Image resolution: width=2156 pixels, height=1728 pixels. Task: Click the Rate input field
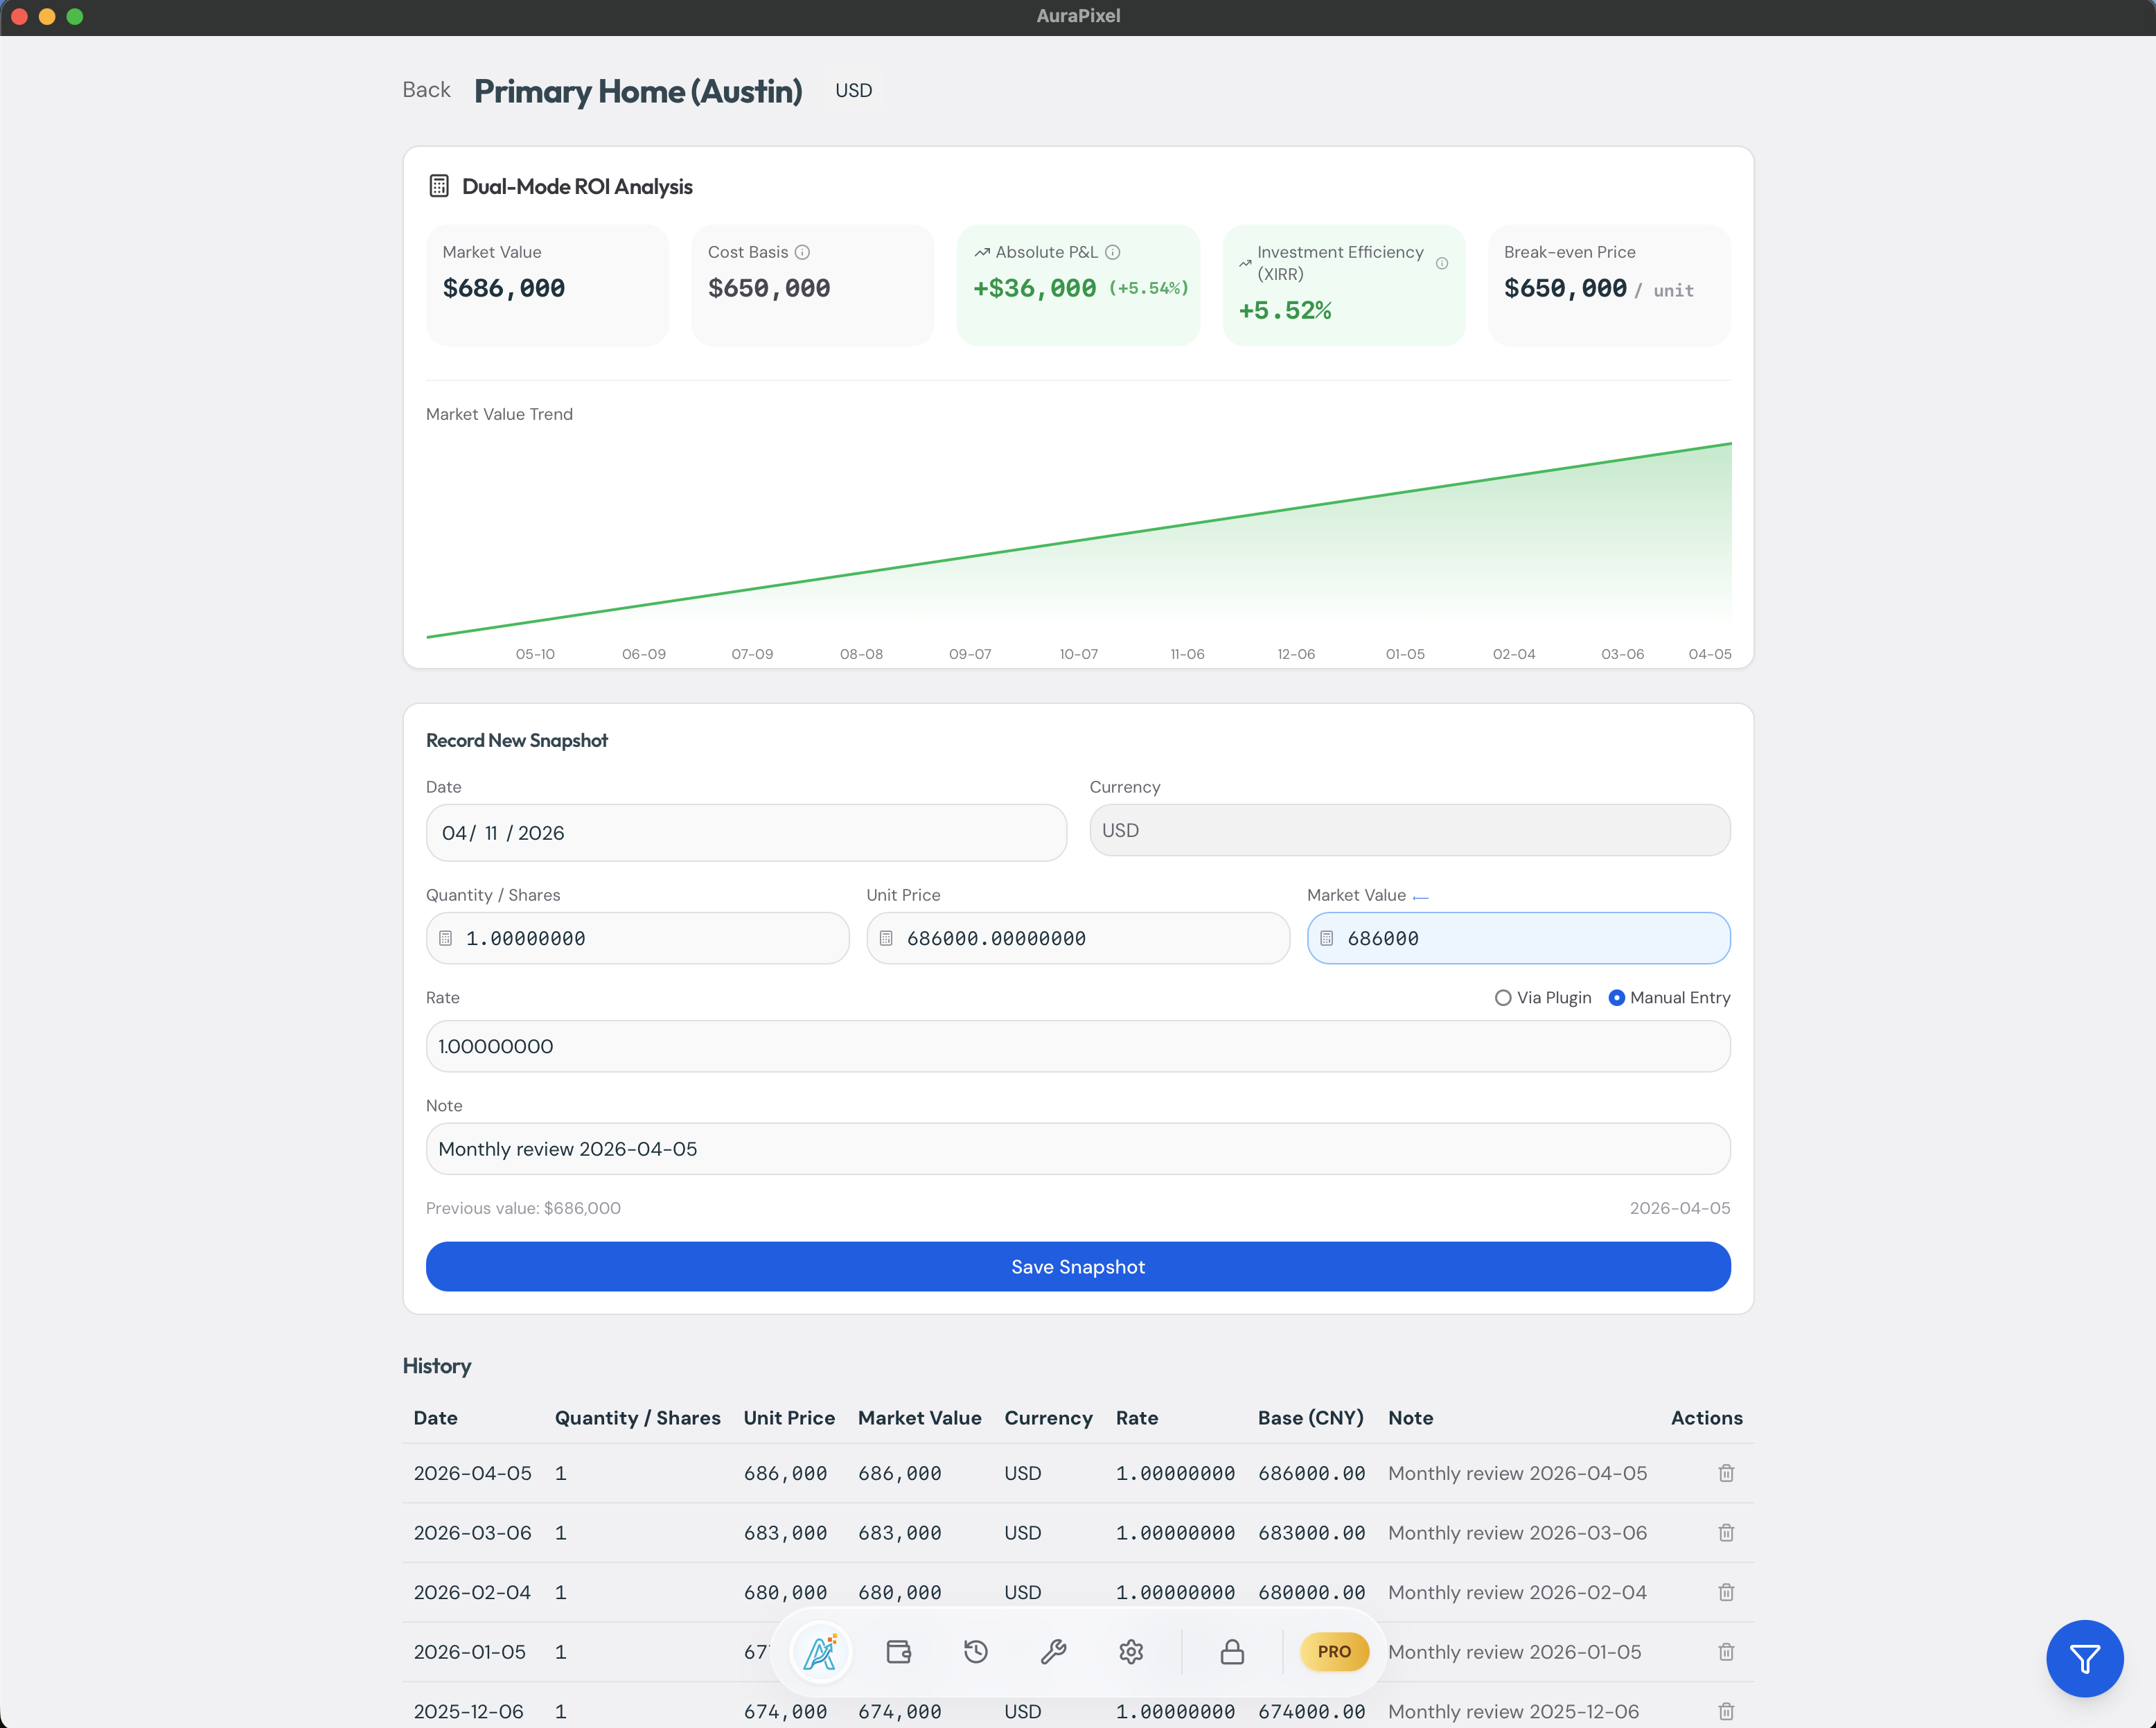(x=1077, y=1046)
